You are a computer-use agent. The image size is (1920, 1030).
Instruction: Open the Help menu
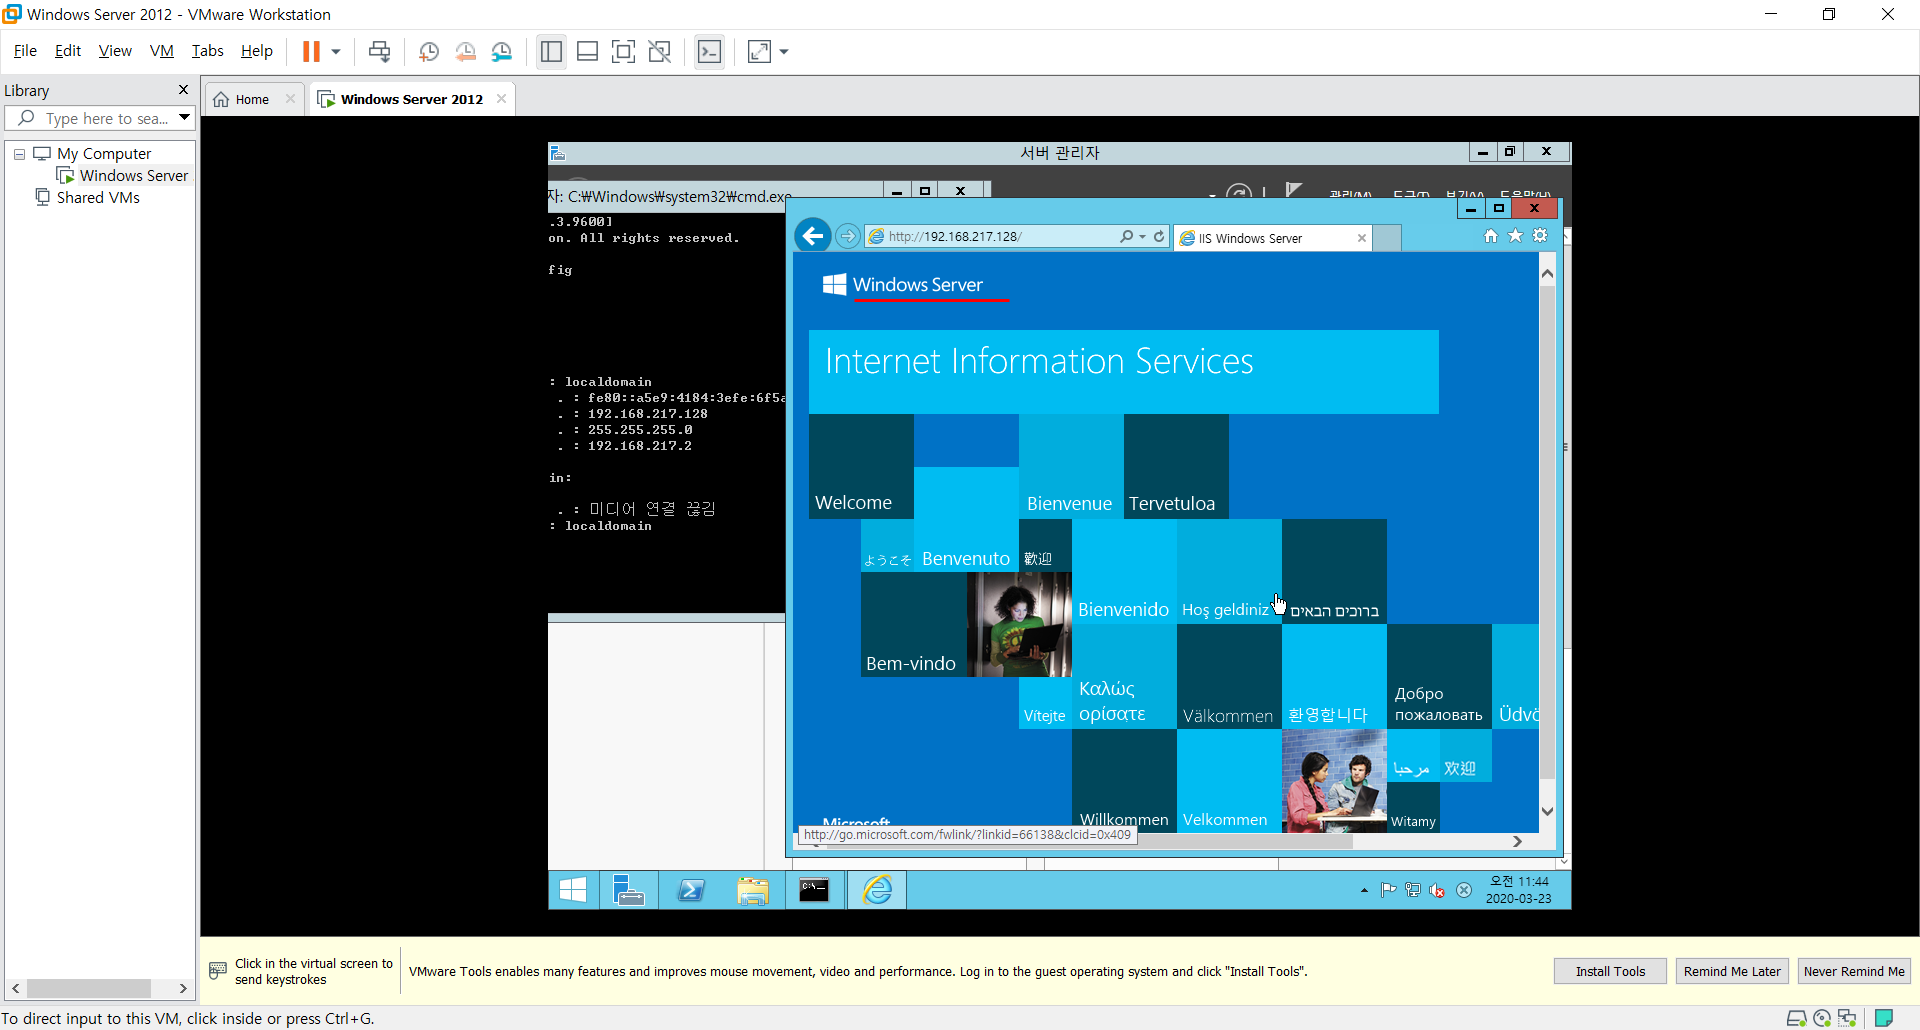pyautogui.click(x=257, y=51)
